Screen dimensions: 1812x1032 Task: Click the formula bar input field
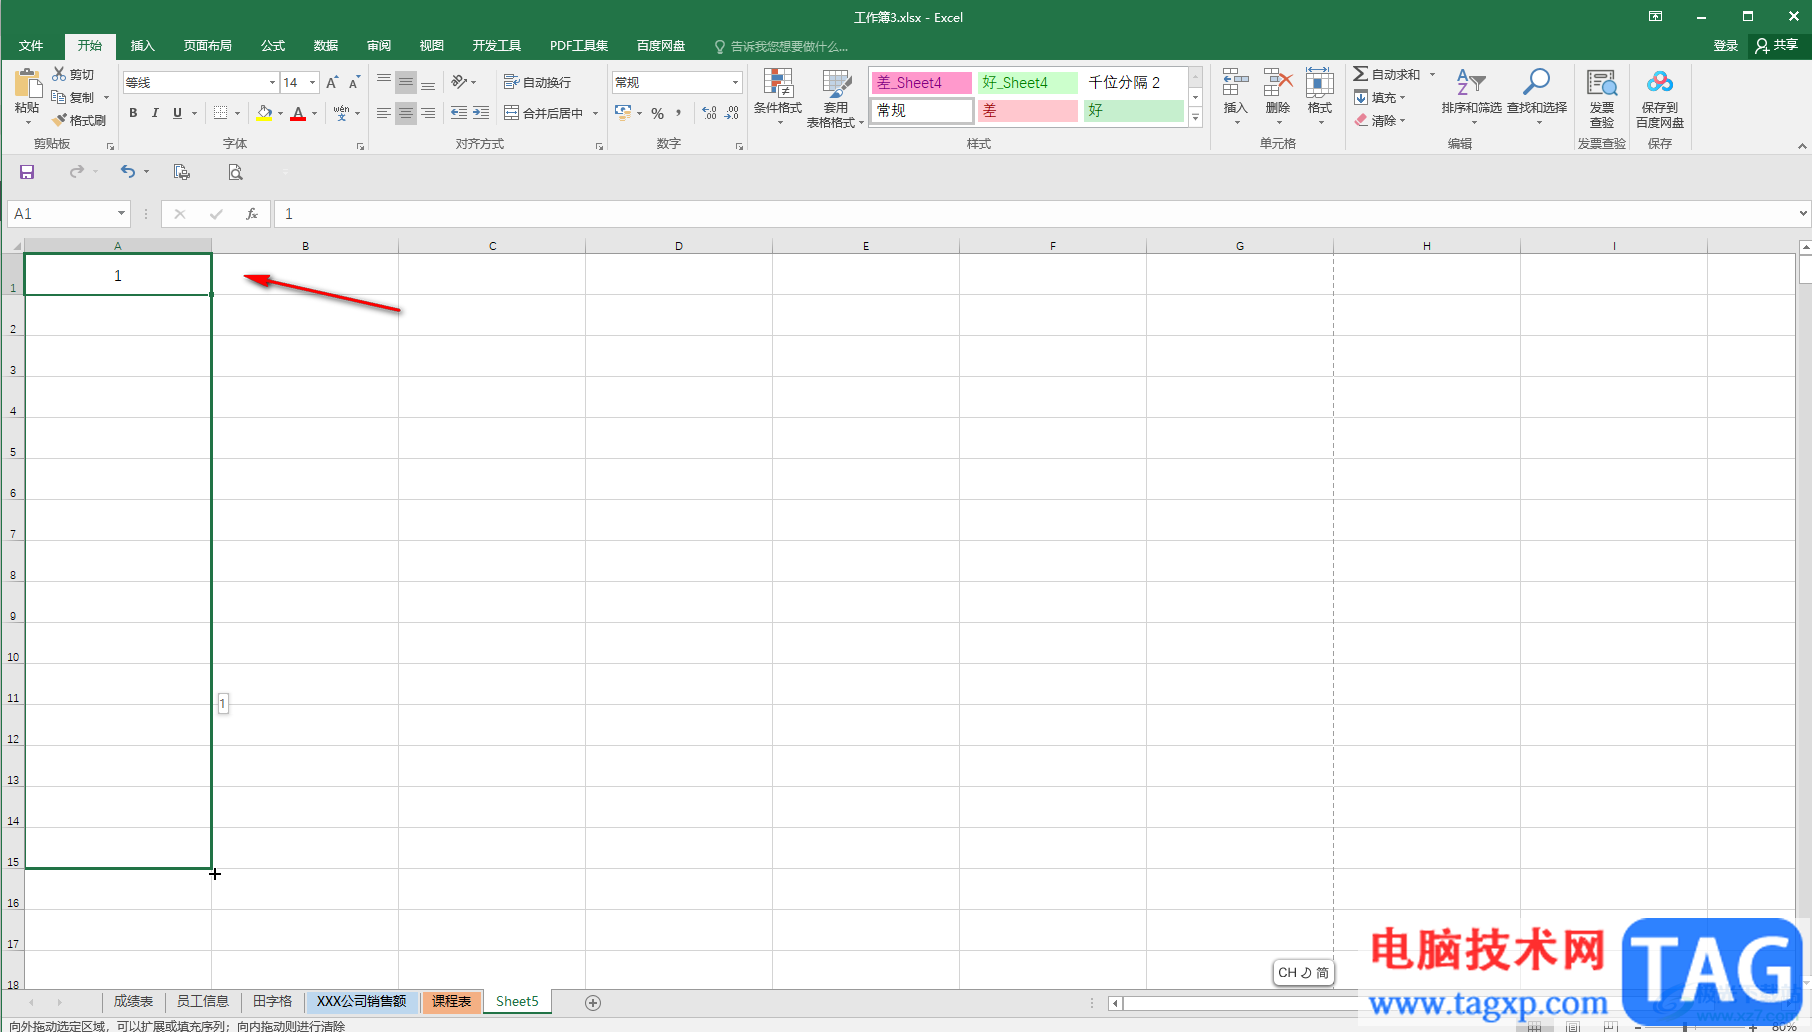[1035, 214]
